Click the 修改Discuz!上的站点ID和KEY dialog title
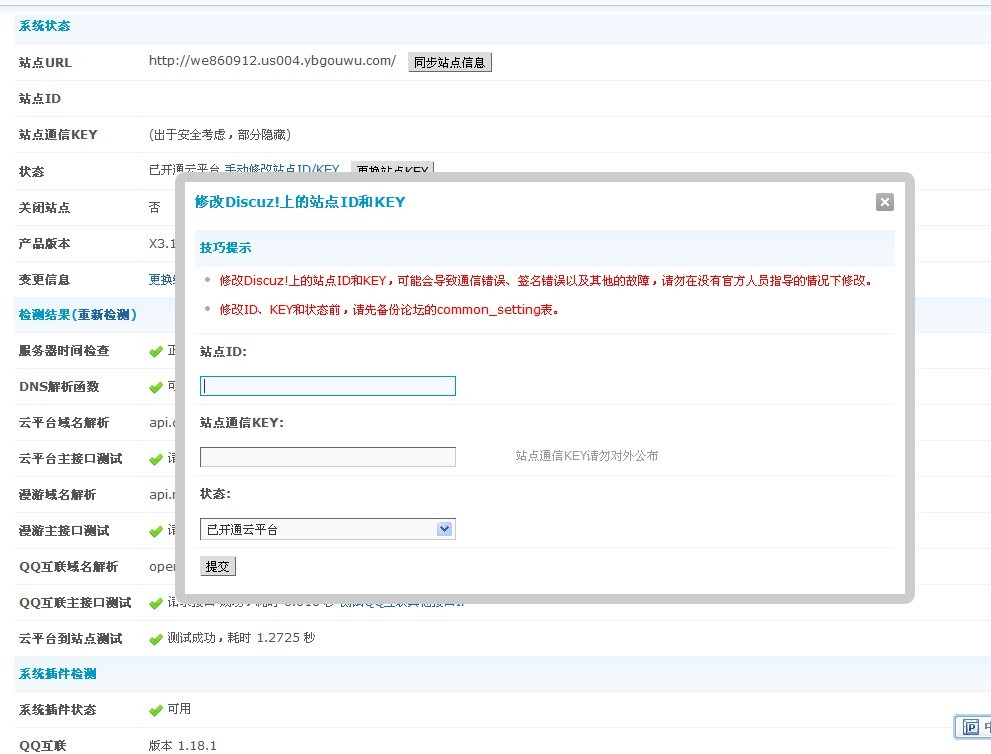 pyautogui.click(x=300, y=202)
